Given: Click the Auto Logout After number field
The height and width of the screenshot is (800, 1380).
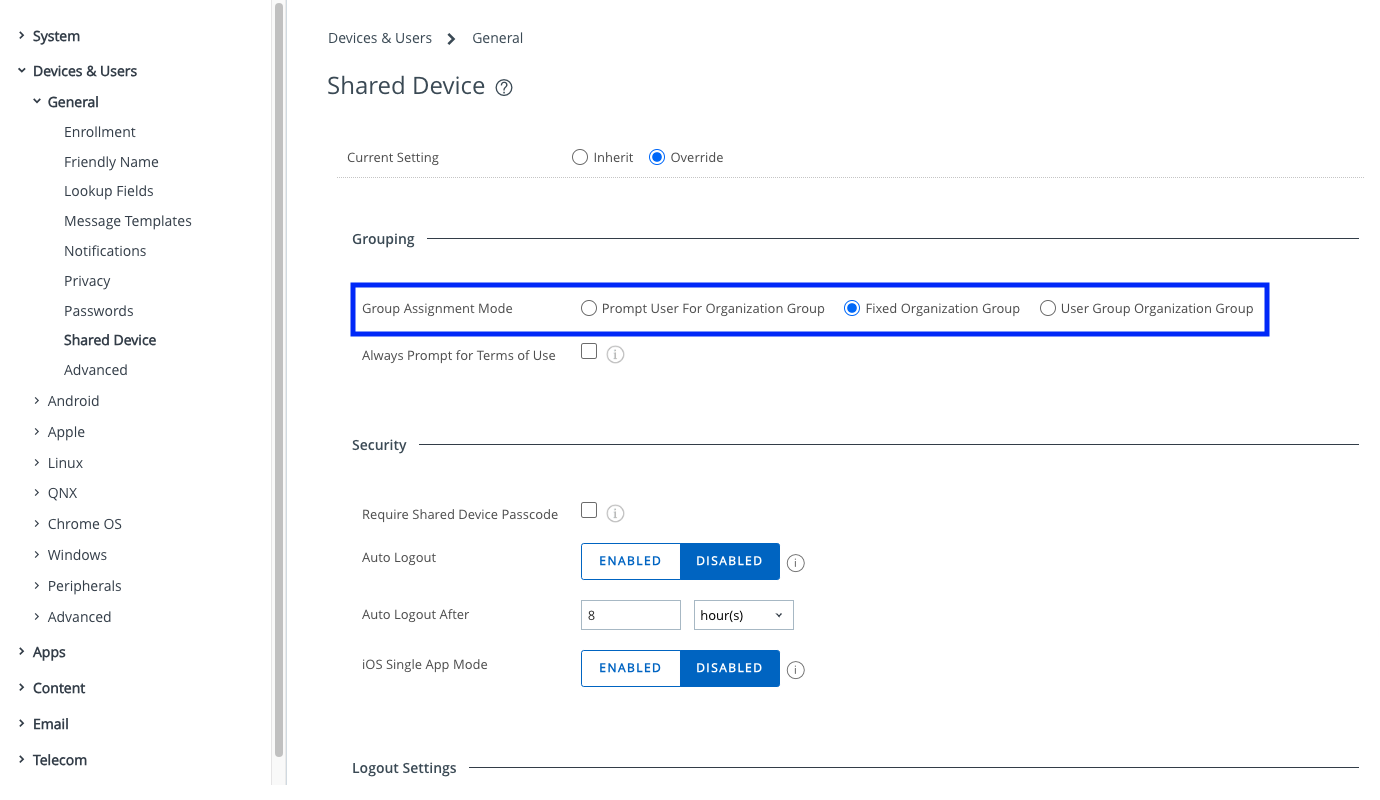Looking at the screenshot, I should pyautogui.click(x=630, y=615).
